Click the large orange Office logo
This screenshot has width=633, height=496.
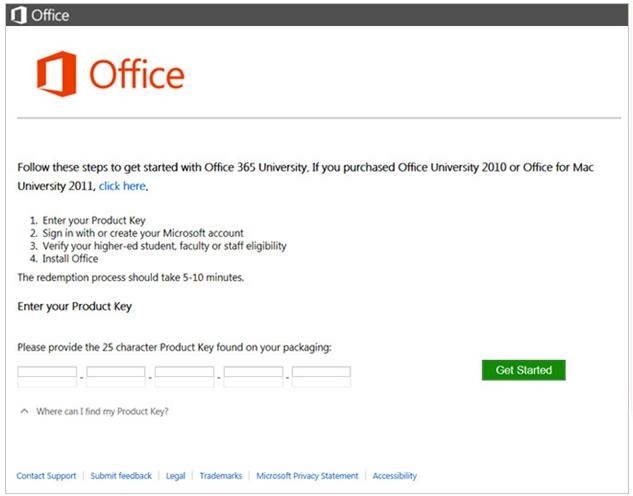111,74
